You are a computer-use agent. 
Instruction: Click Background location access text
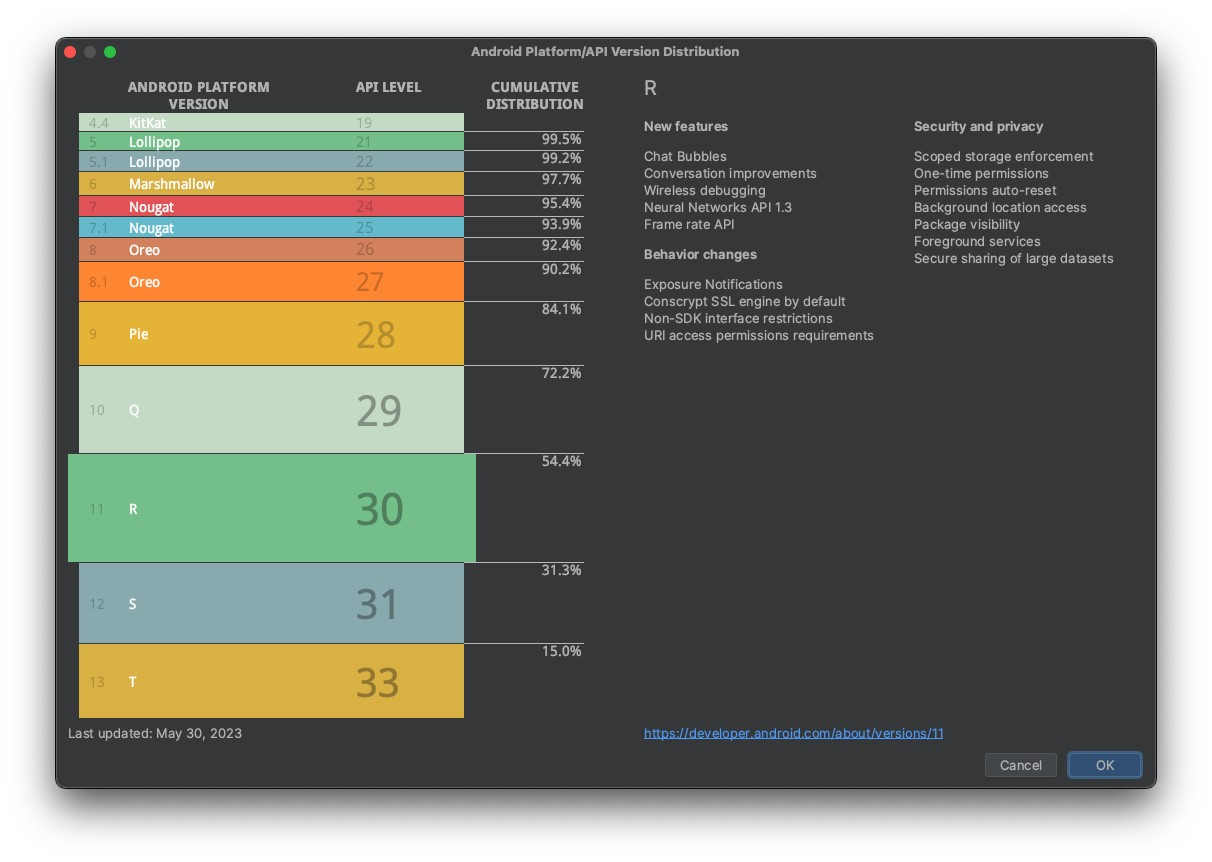click(x=1000, y=207)
